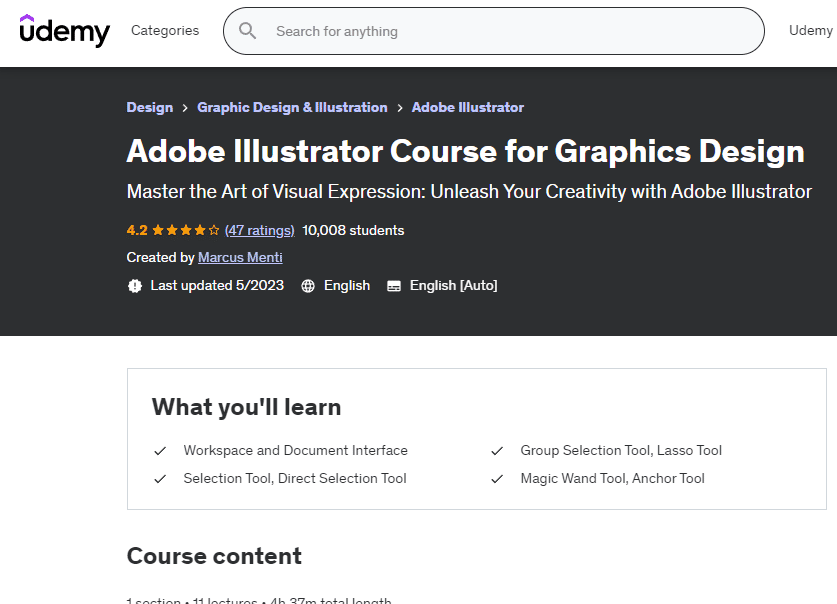Navigate to Adobe Illustrator breadcrumb
837x604 pixels.
point(468,107)
